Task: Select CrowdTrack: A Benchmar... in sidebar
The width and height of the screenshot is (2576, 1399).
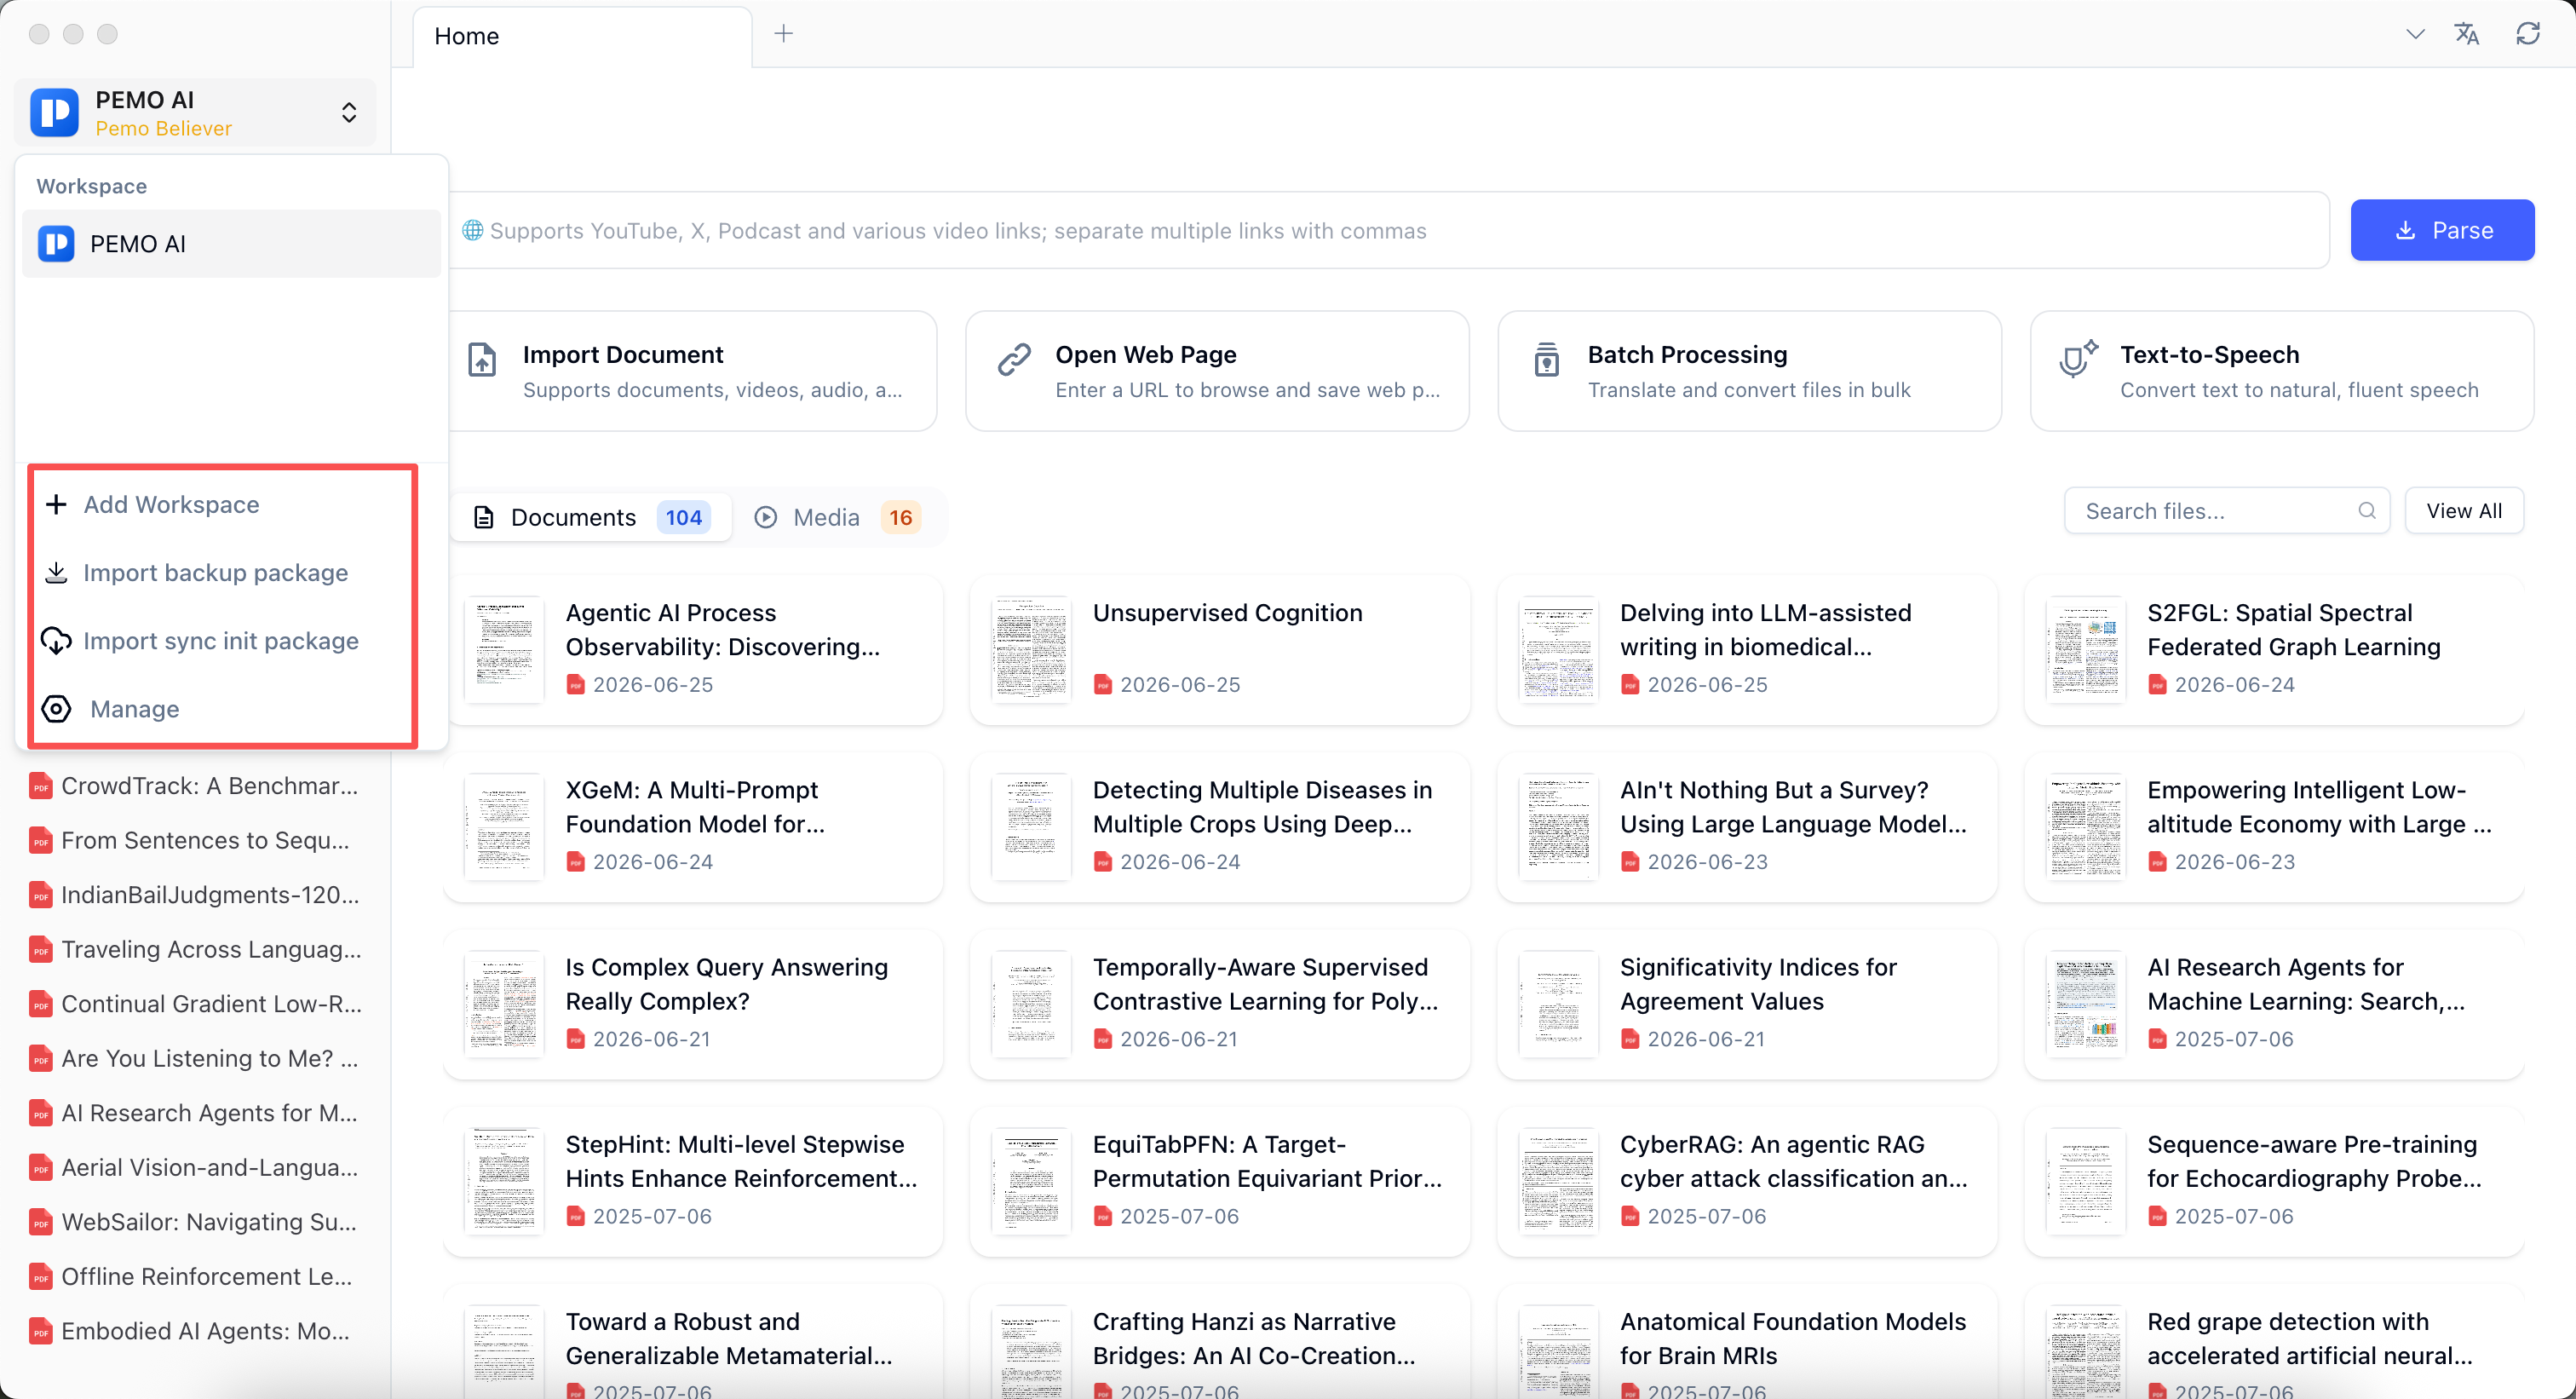Action: pyautogui.click(x=195, y=786)
